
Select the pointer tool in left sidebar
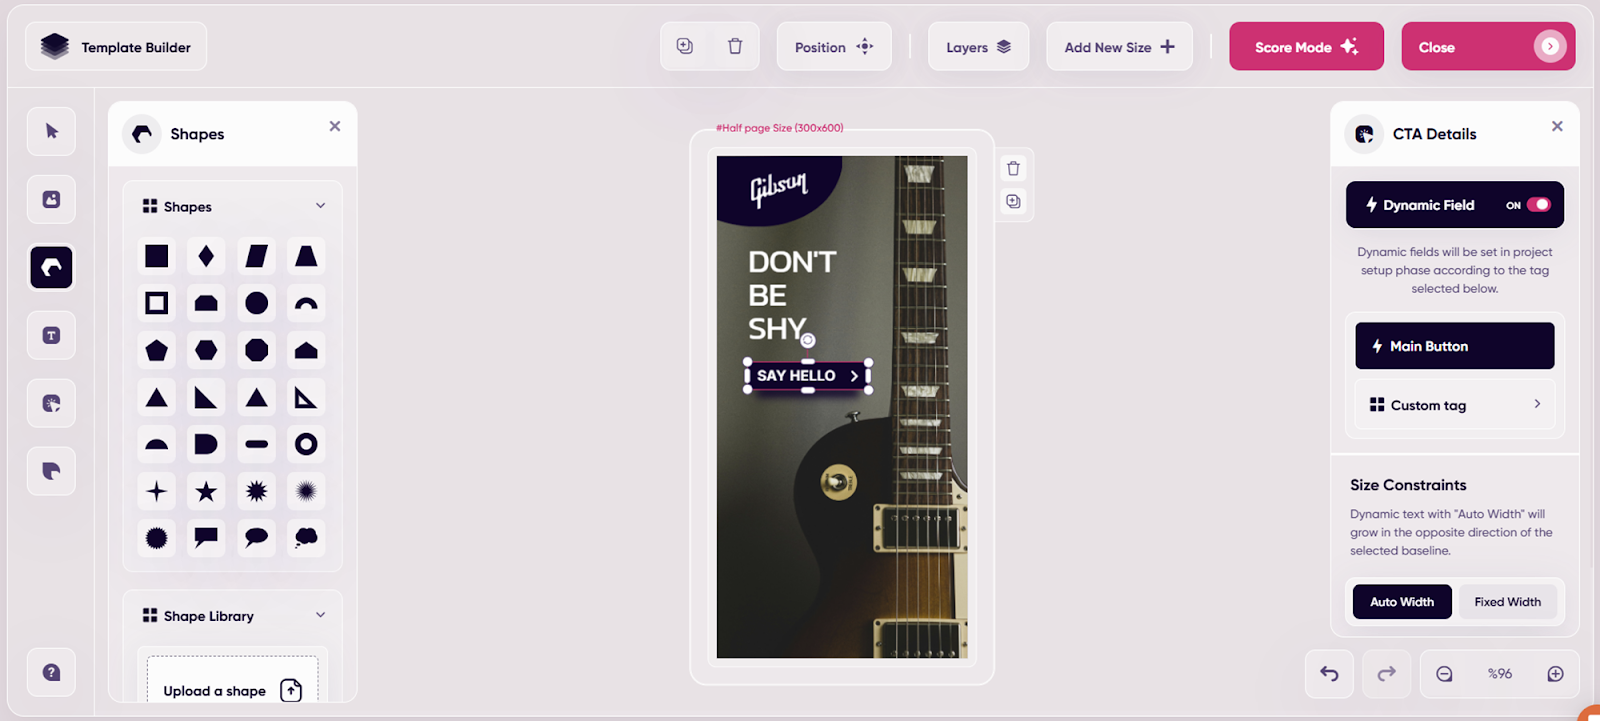coord(52,131)
